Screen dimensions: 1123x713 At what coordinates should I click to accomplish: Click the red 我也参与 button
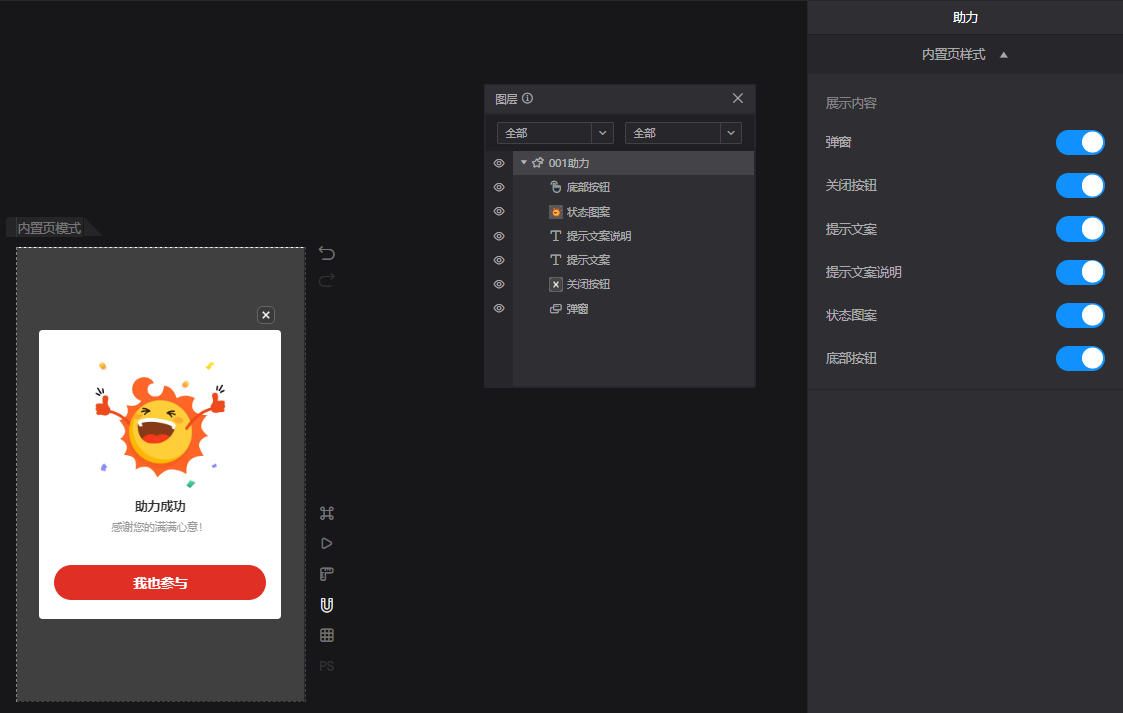click(x=160, y=583)
